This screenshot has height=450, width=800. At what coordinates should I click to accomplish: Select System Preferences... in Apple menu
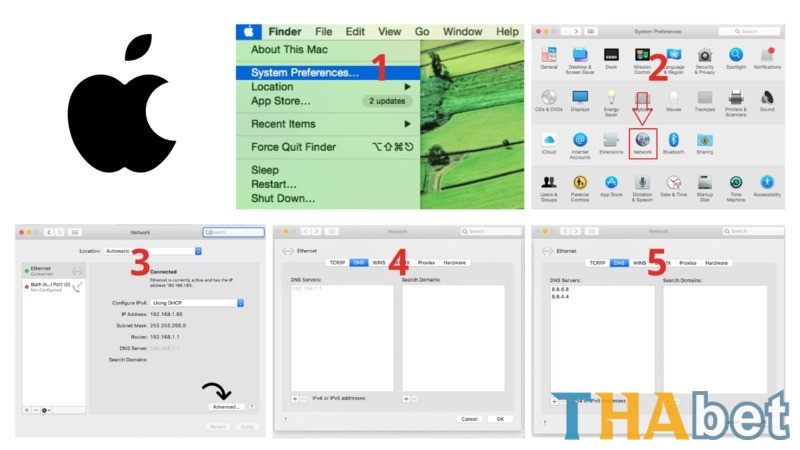click(x=328, y=72)
